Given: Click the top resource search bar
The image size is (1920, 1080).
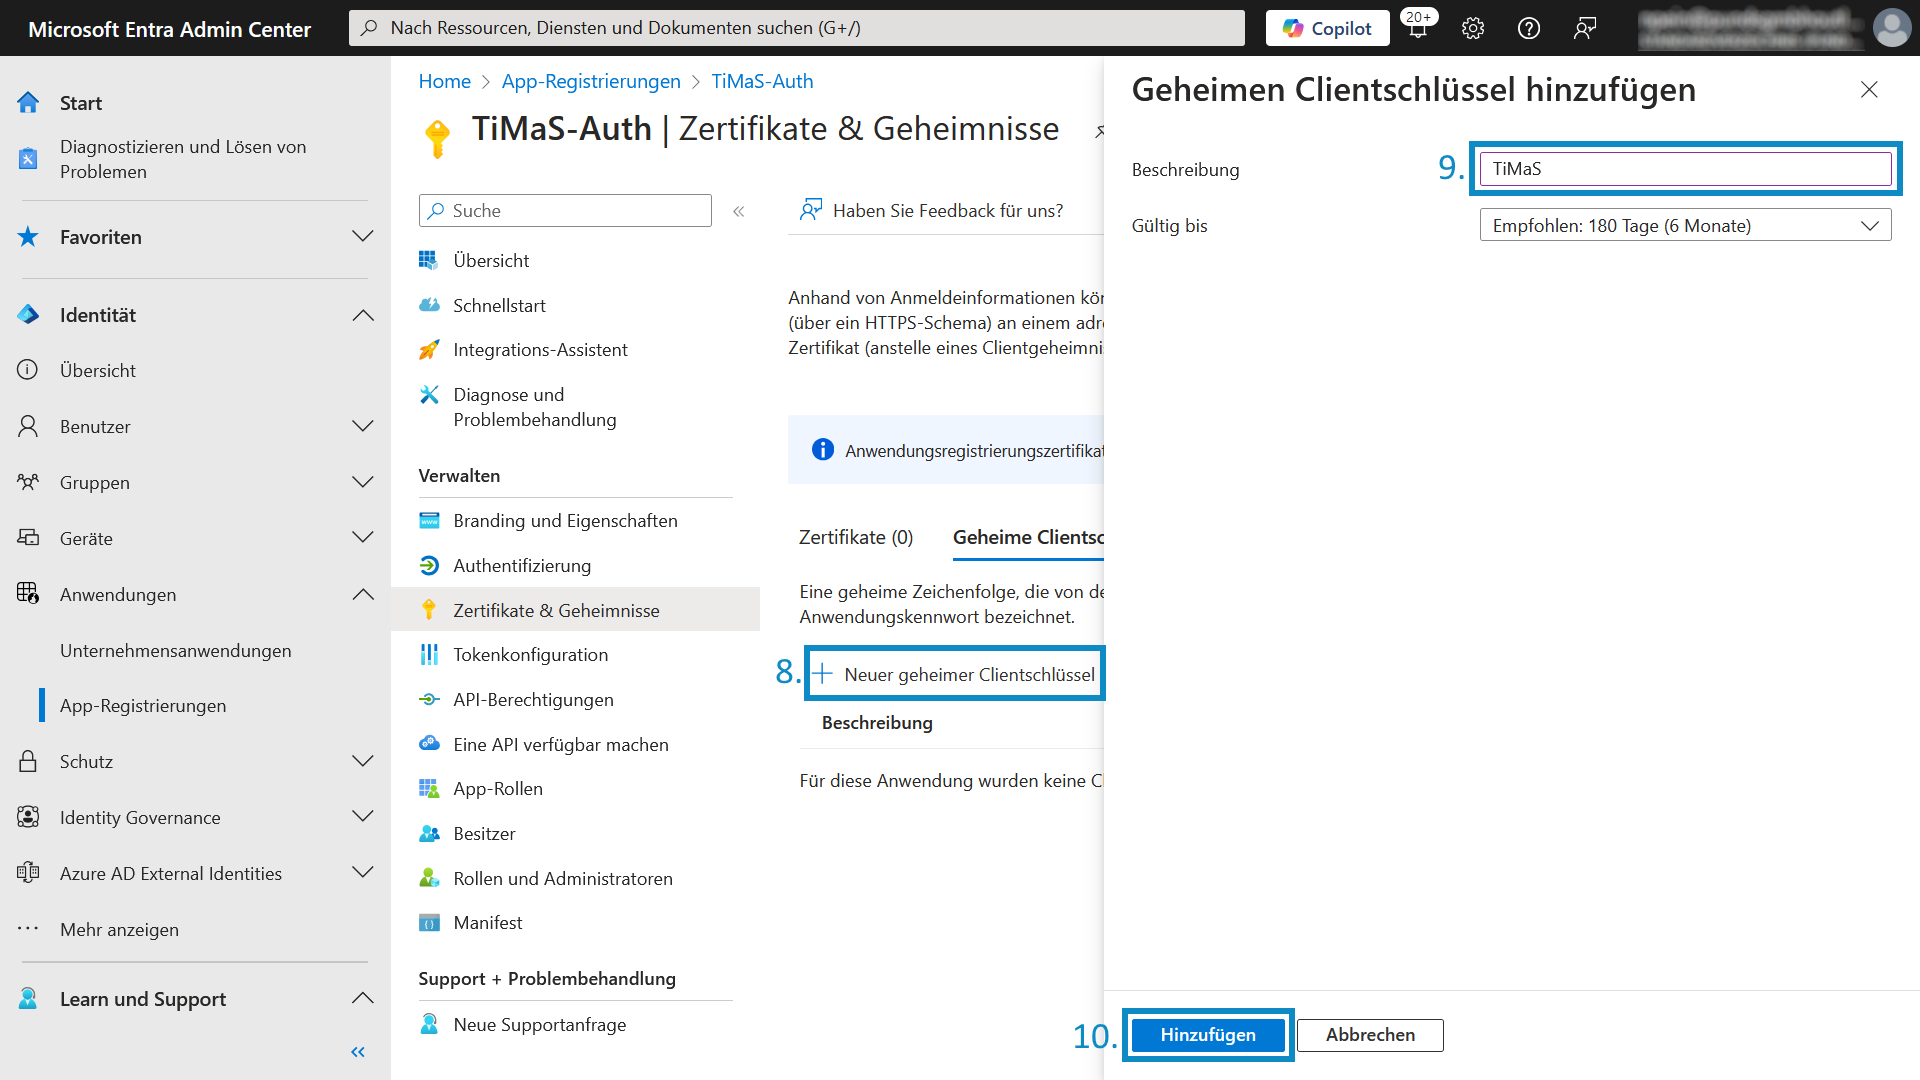Looking at the screenshot, I should pyautogui.click(x=797, y=28).
